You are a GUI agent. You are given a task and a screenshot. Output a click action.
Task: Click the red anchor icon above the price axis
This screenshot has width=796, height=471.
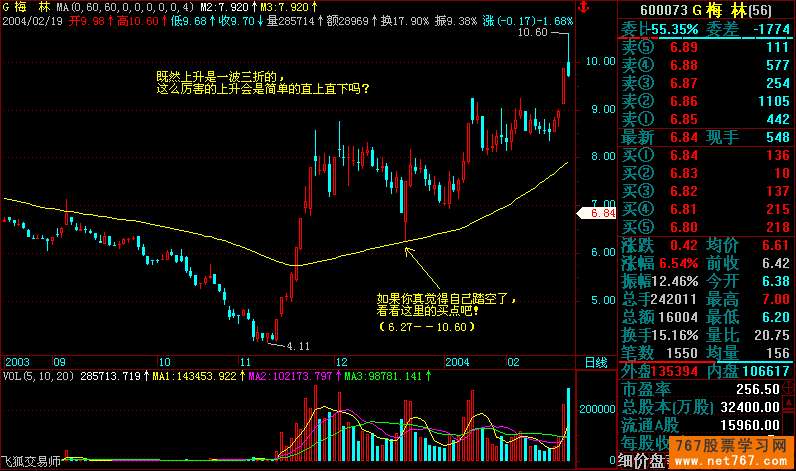click(x=587, y=9)
